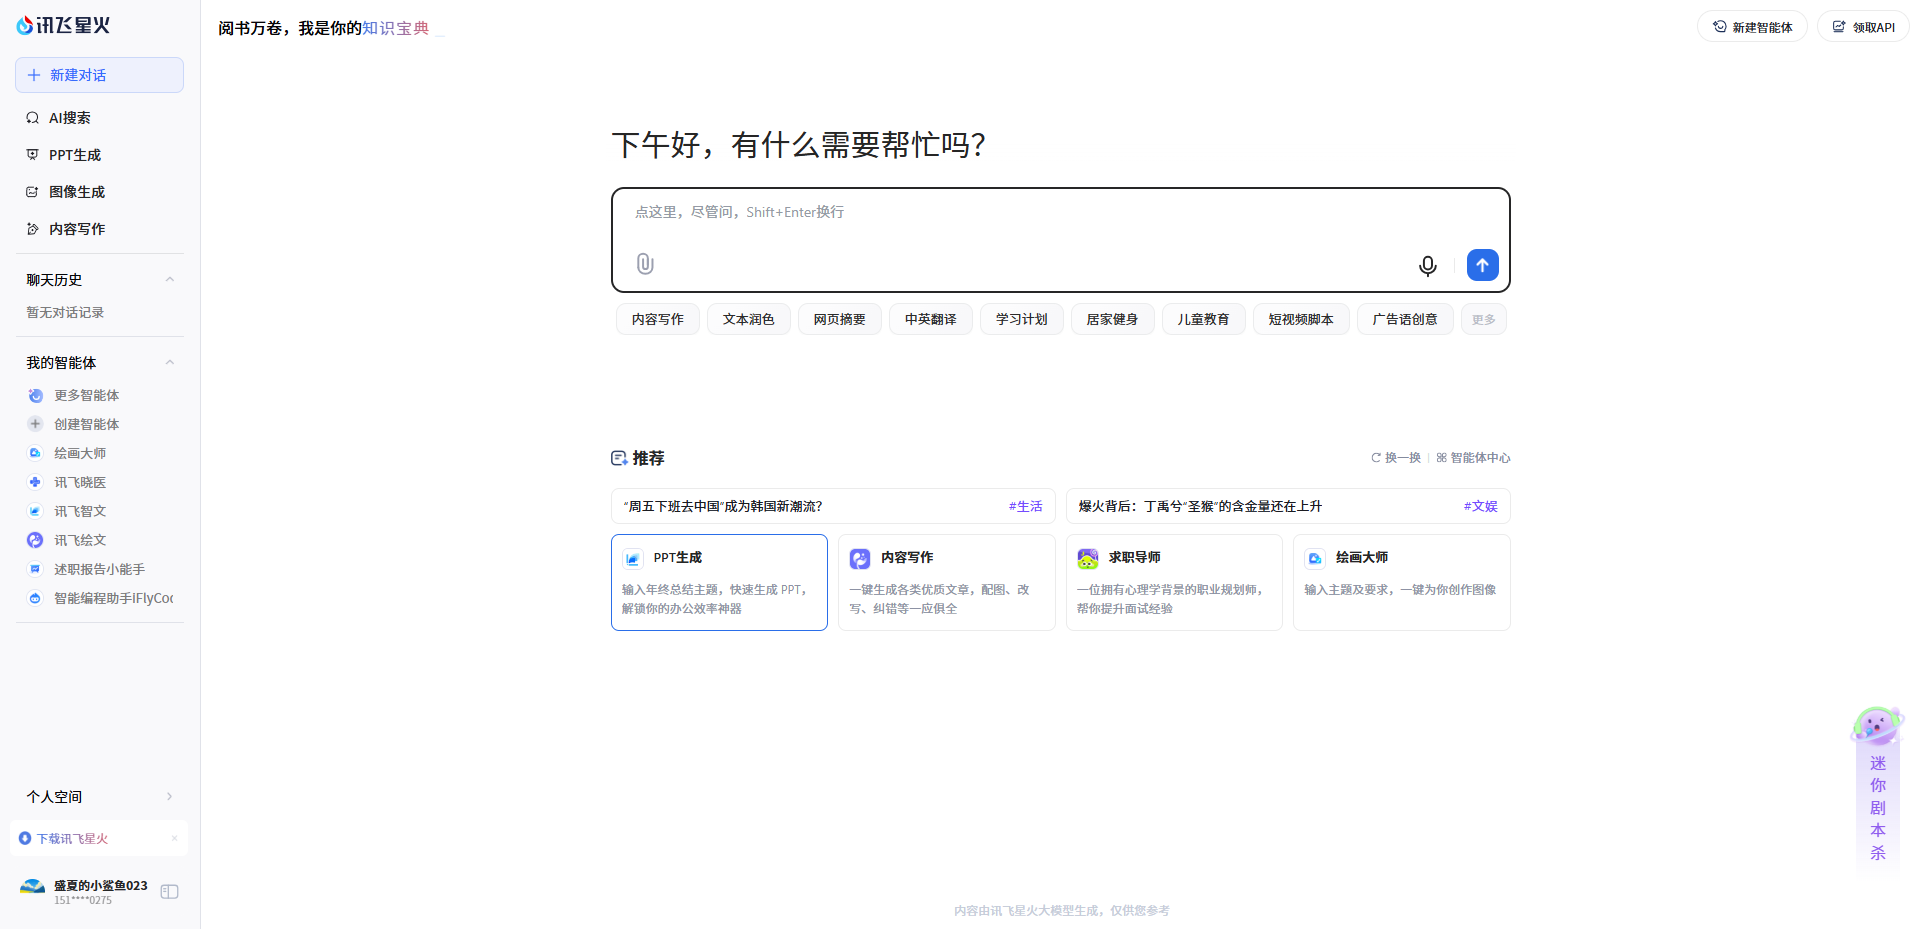Send a message using the arrow button

tap(1482, 265)
